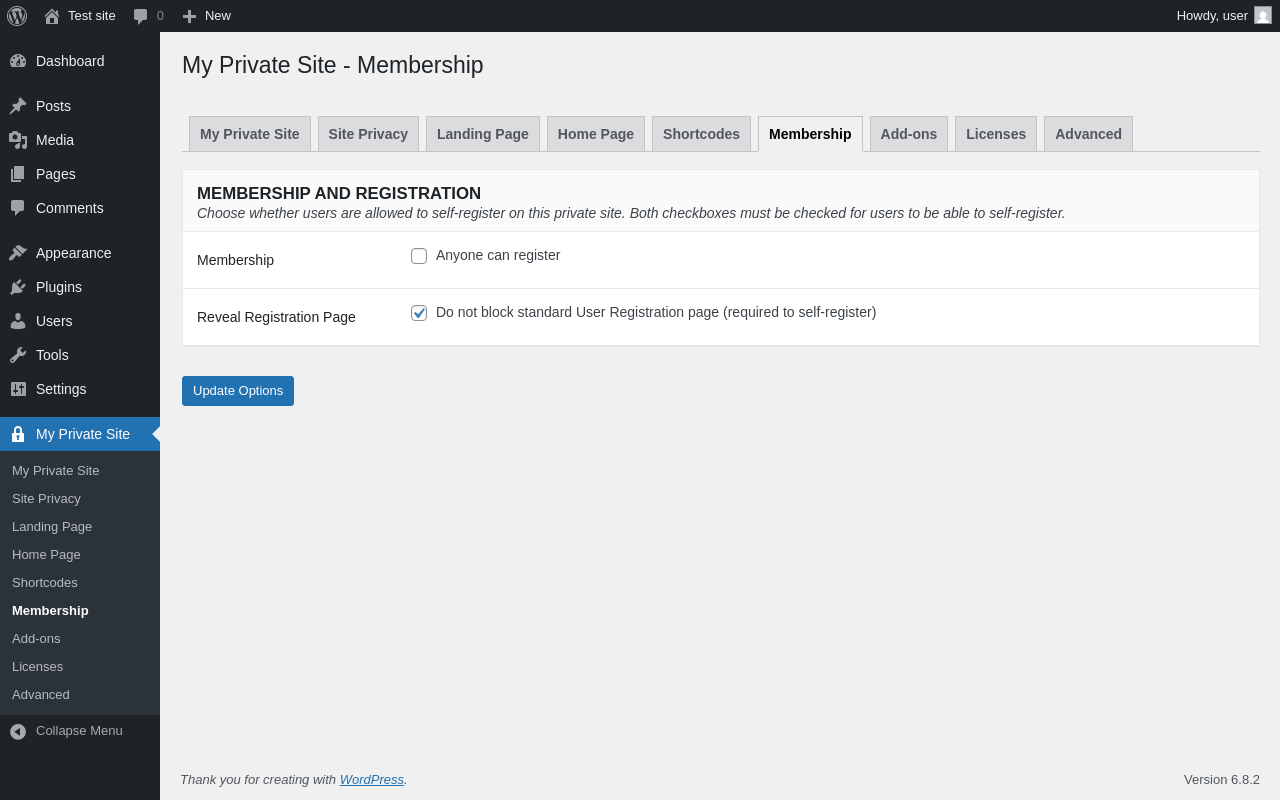Screen dimensions: 1280x800
Task: Click the Dashboard gauge icon
Action: pyautogui.click(x=18, y=61)
